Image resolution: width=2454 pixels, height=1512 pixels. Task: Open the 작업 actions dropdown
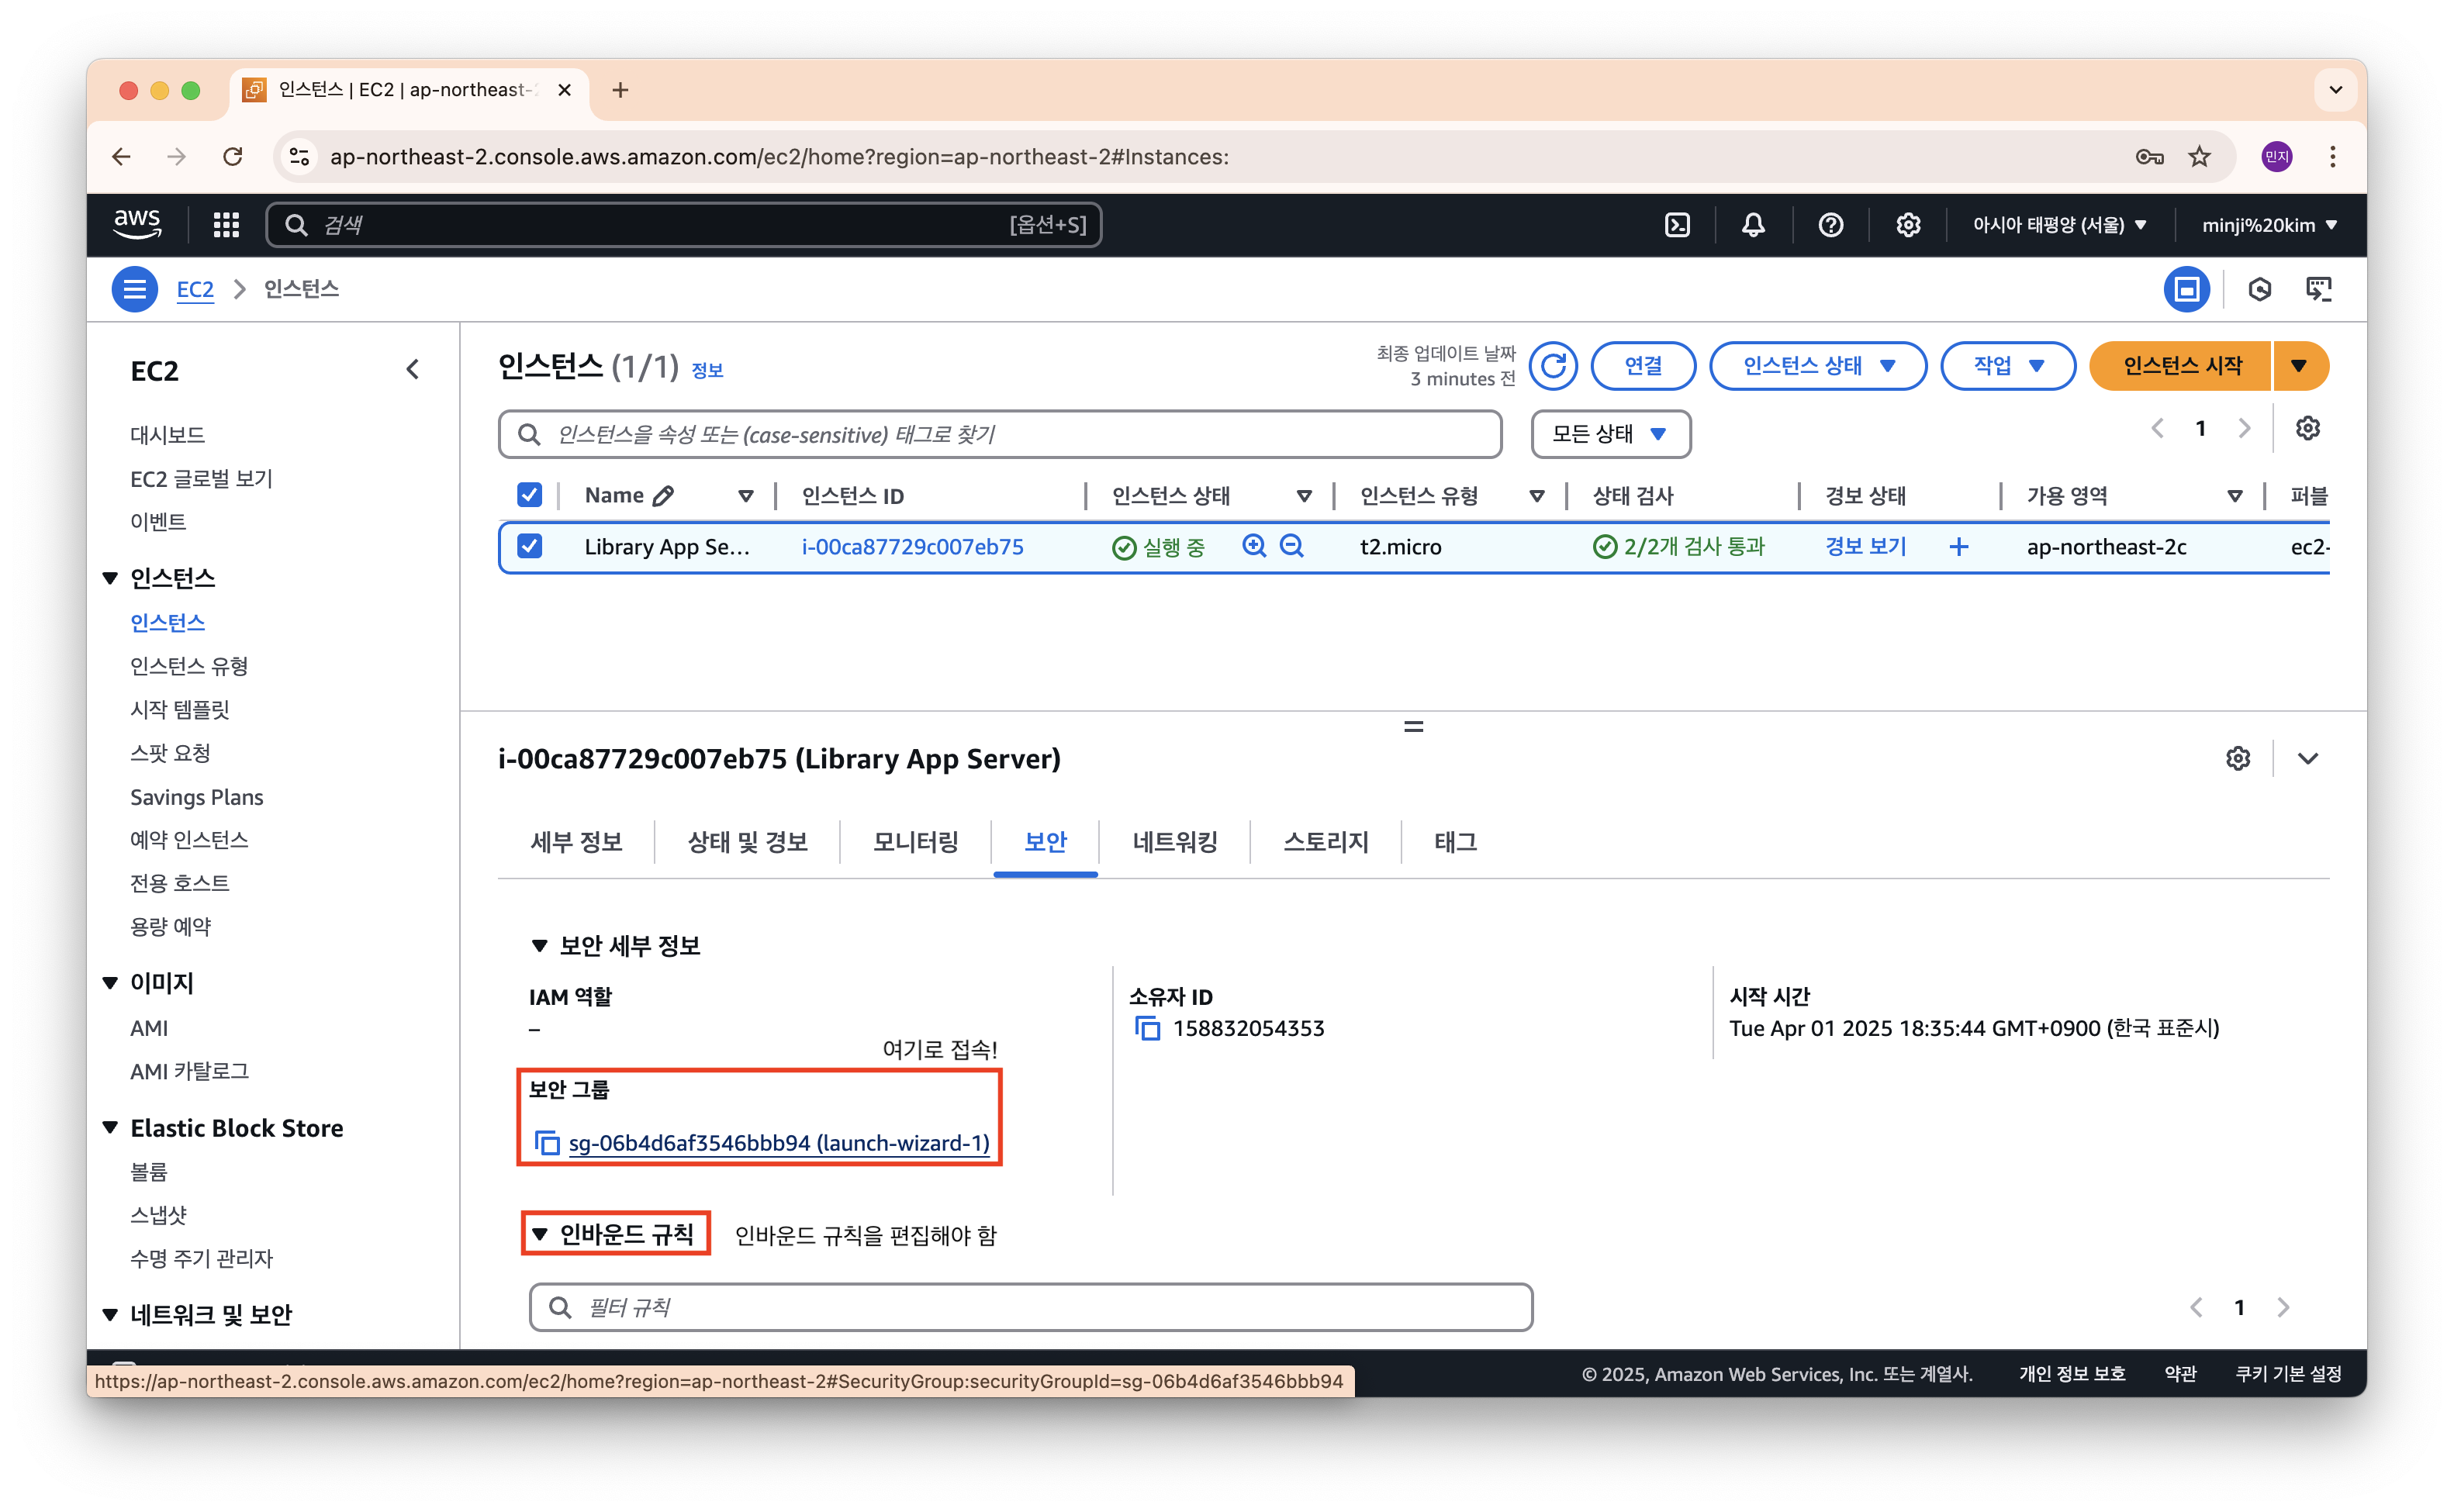(2007, 366)
